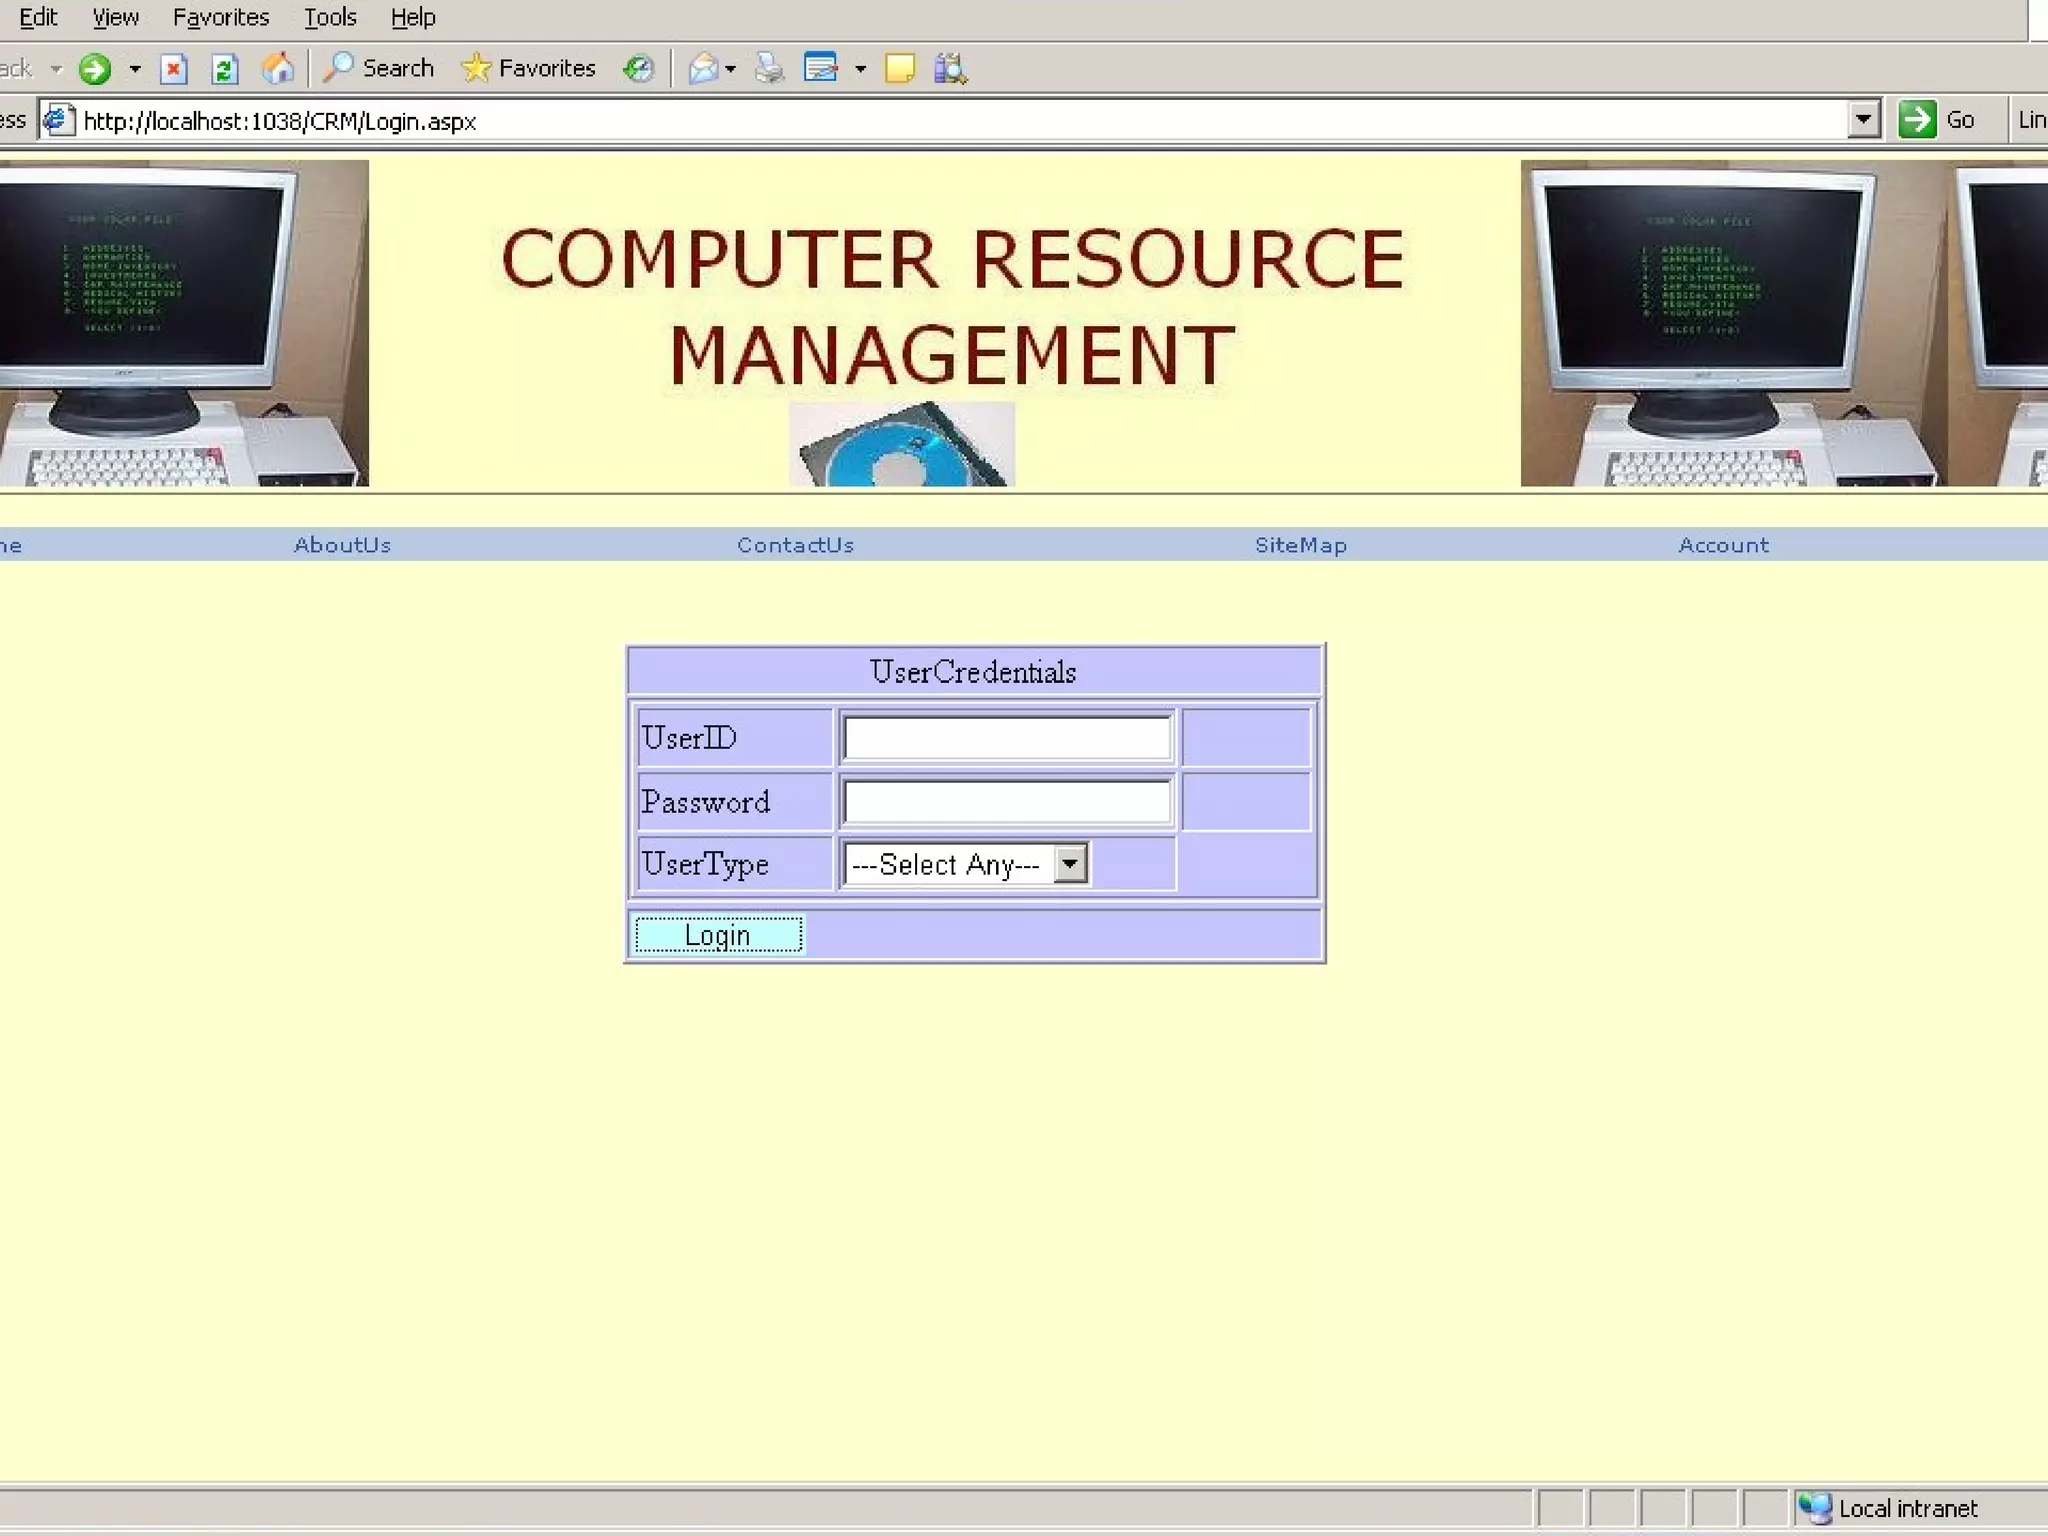This screenshot has height=1536, width=2048.
Task: Click the Print toolbar icon
Action: pyautogui.click(x=769, y=69)
